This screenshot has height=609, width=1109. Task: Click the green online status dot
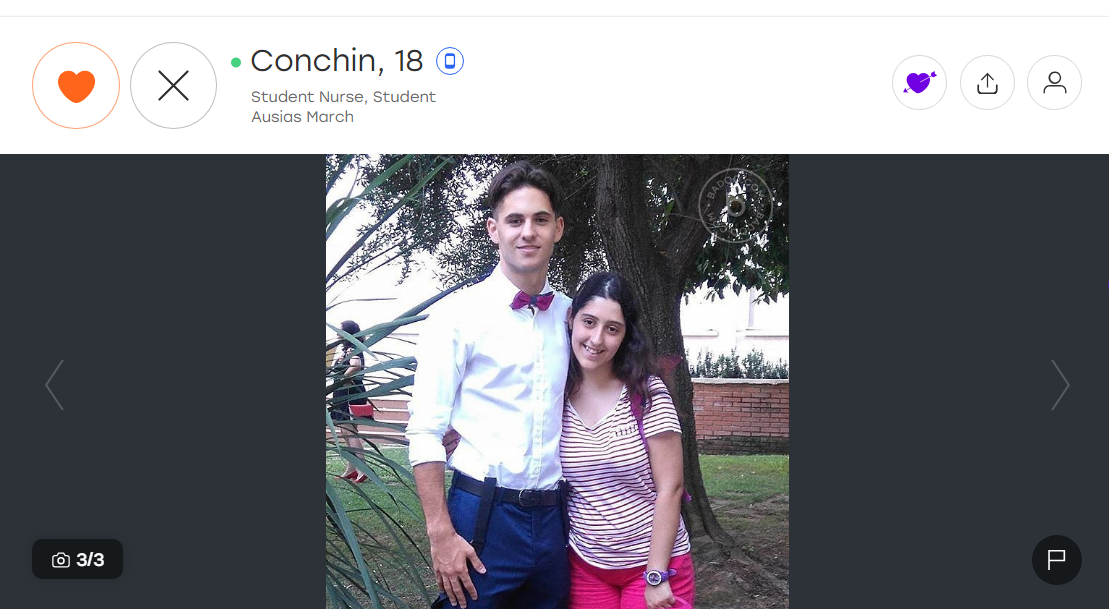[x=236, y=62]
